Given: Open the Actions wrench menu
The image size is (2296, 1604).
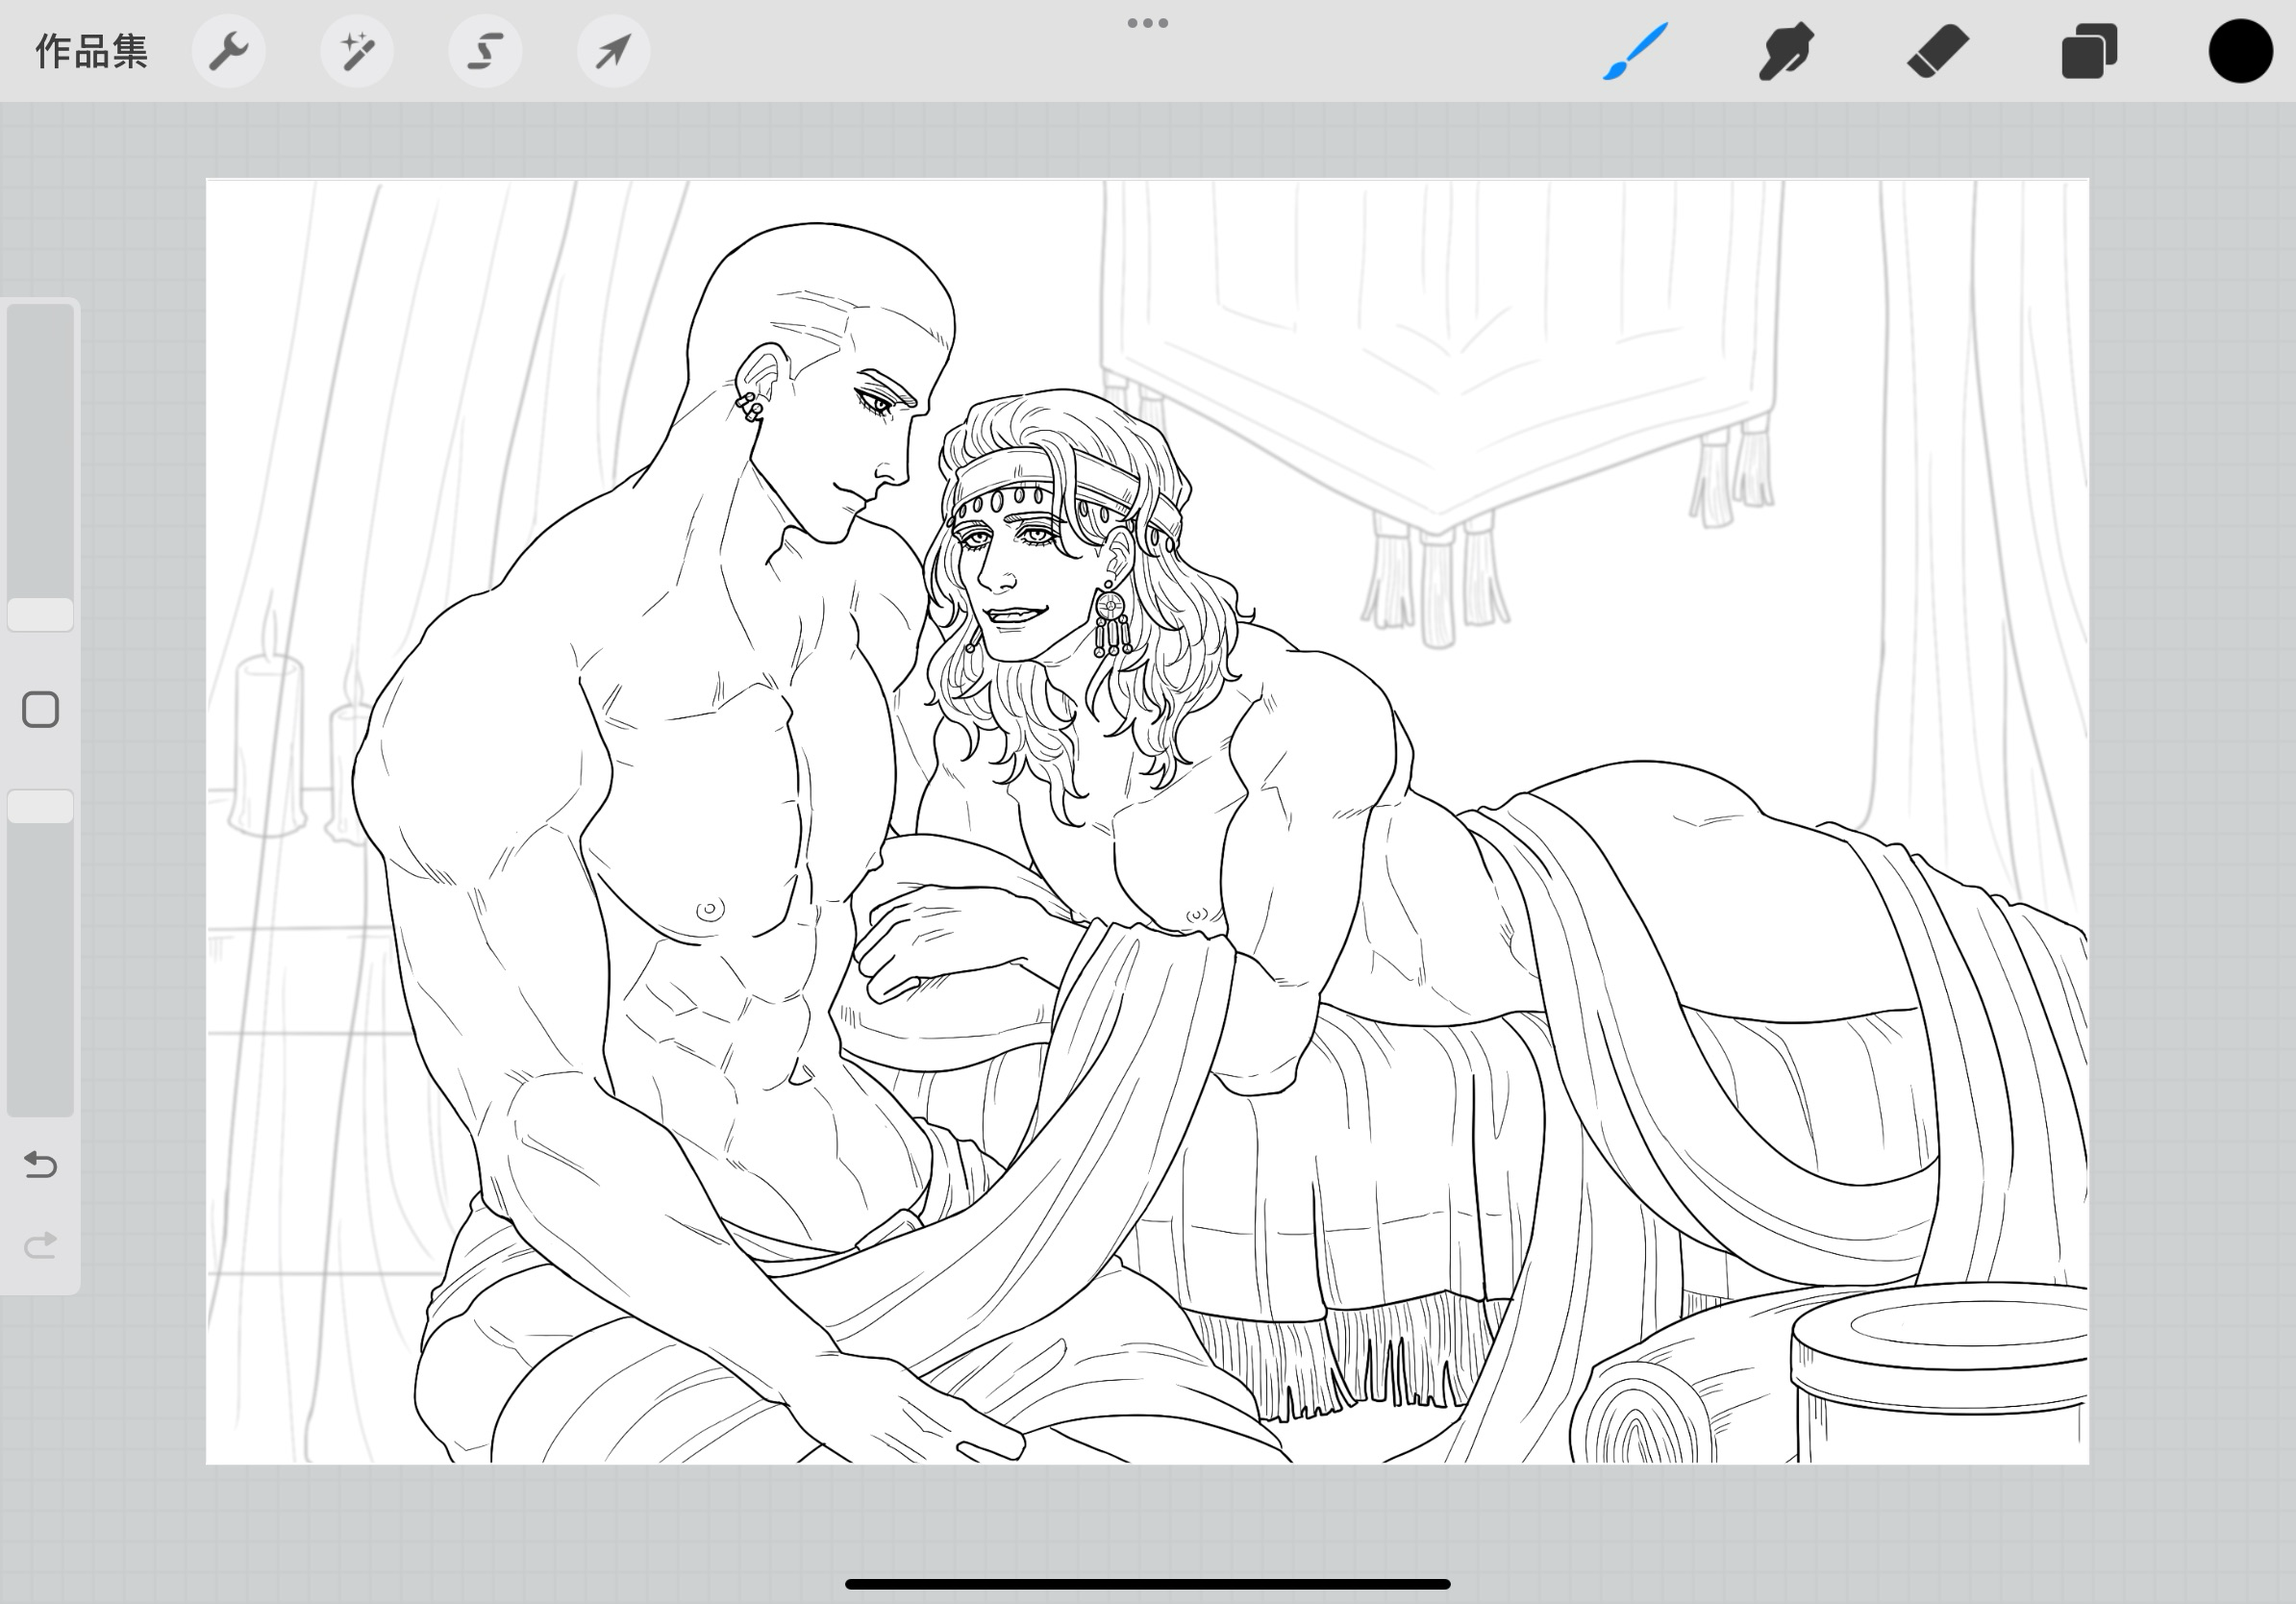Looking at the screenshot, I should pos(229,51).
